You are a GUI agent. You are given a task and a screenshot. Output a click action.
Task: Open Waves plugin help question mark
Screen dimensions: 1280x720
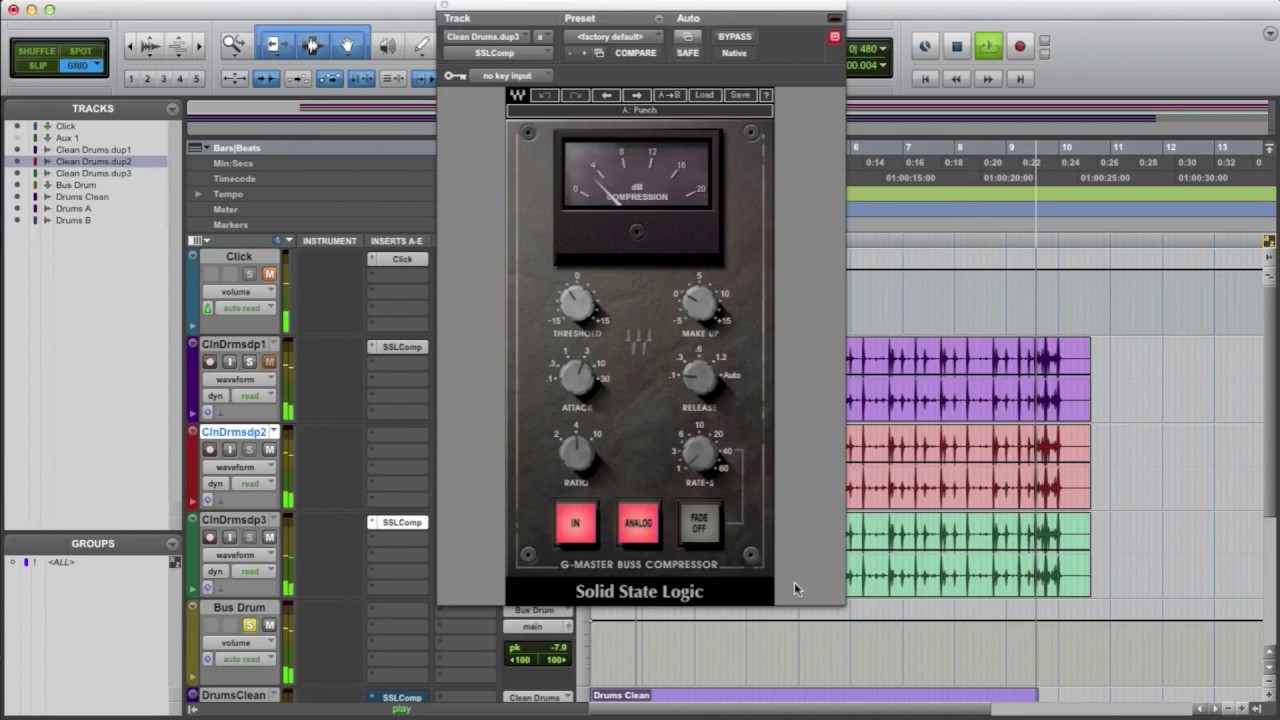[x=766, y=95]
